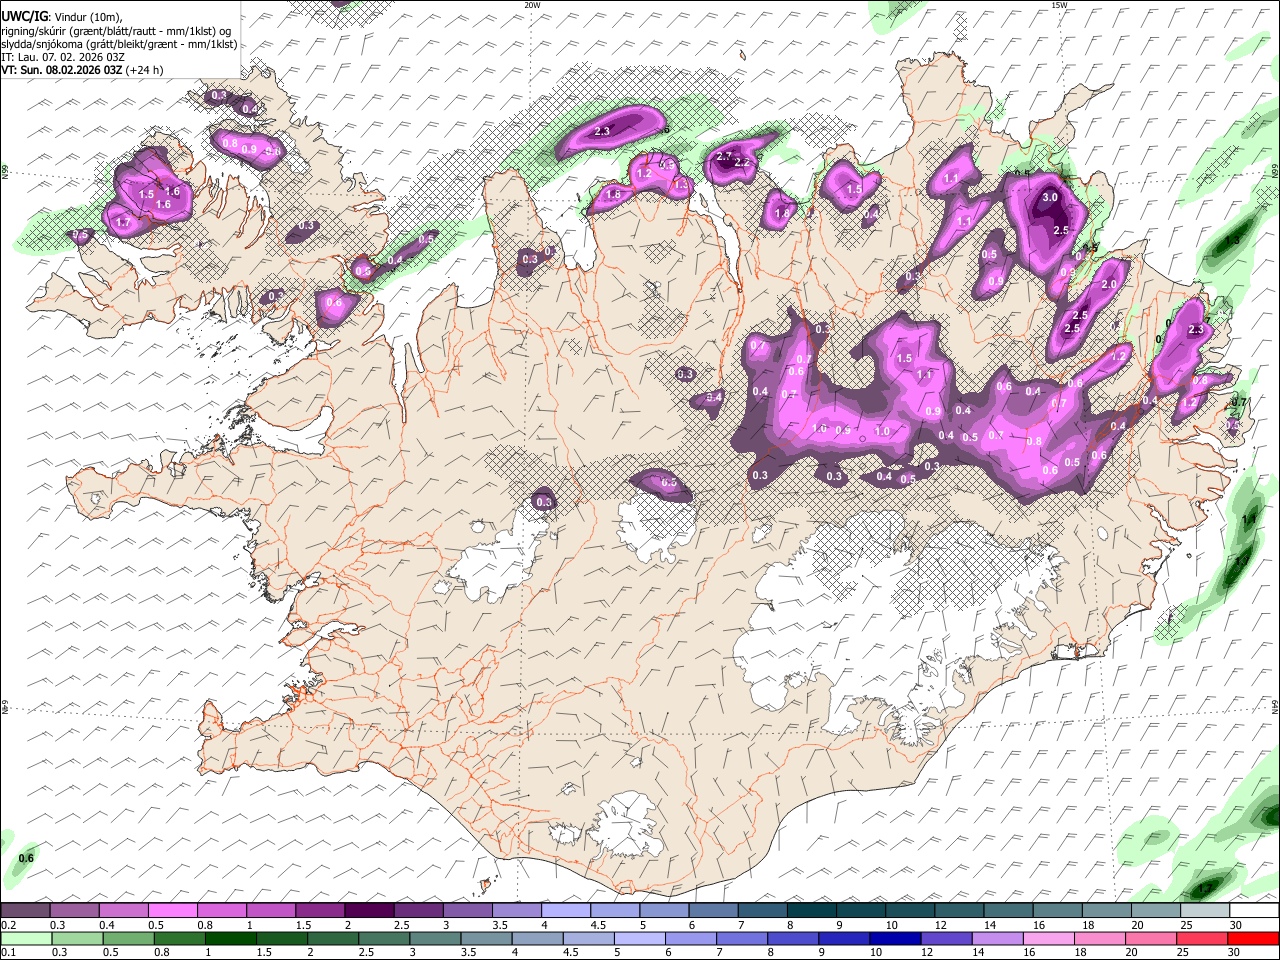Select the light pink 16–18 legend swatch
1280x960 pixels.
pyautogui.click(x=1048, y=938)
